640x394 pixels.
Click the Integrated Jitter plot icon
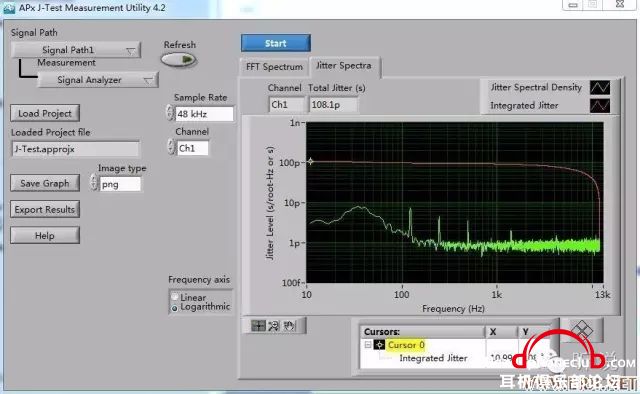coord(600,106)
